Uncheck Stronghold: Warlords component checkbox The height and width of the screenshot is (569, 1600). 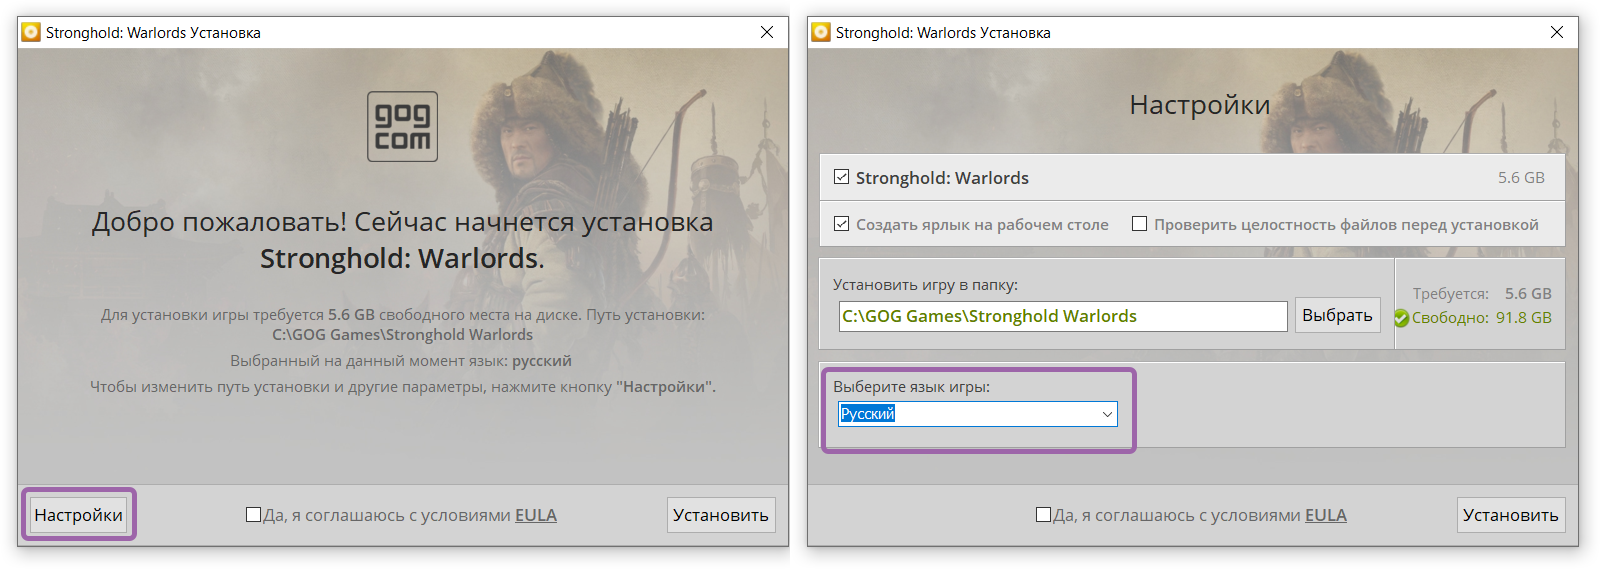842,177
